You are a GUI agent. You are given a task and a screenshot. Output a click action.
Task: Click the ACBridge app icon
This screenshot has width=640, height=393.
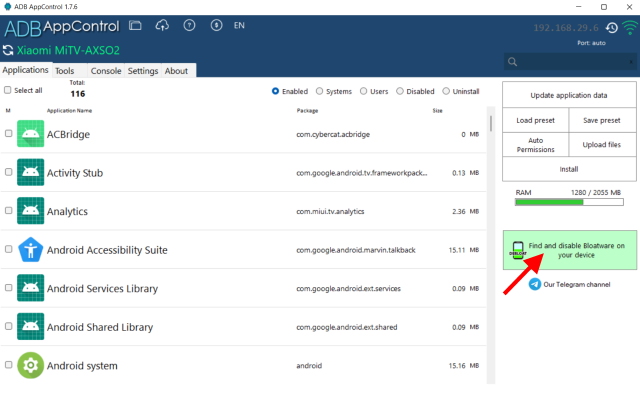click(x=31, y=133)
